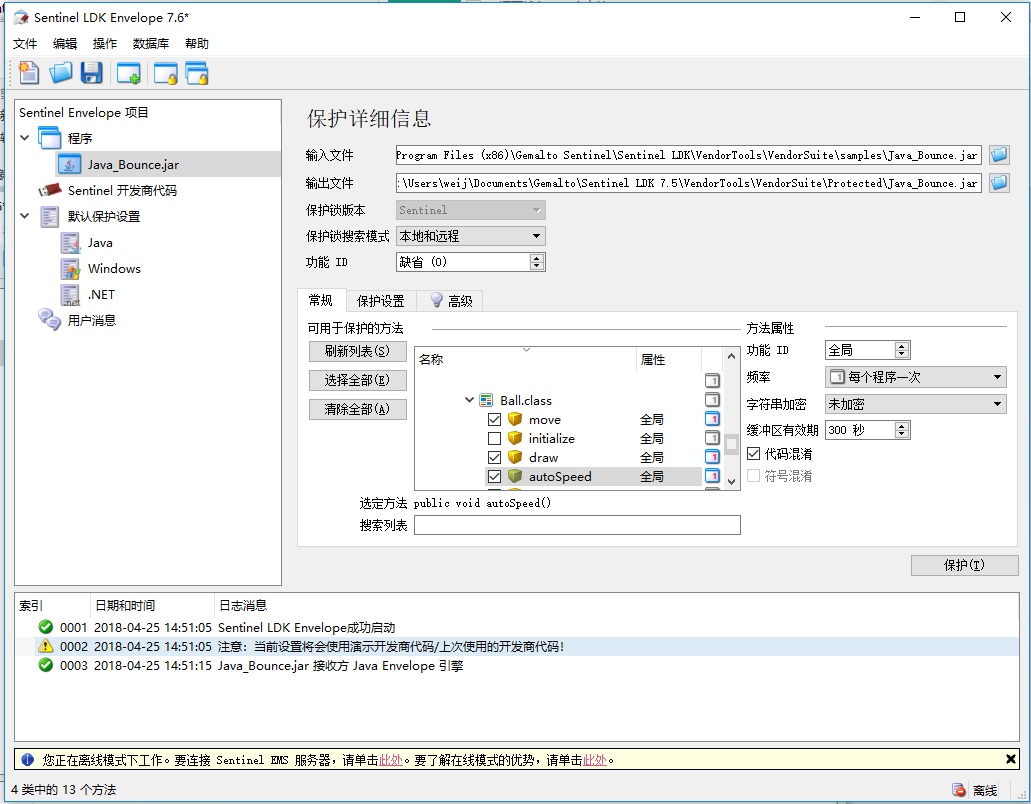Toggle the 代码混淆 checkbox
1031x804 pixels.
(x=754, y=454)
